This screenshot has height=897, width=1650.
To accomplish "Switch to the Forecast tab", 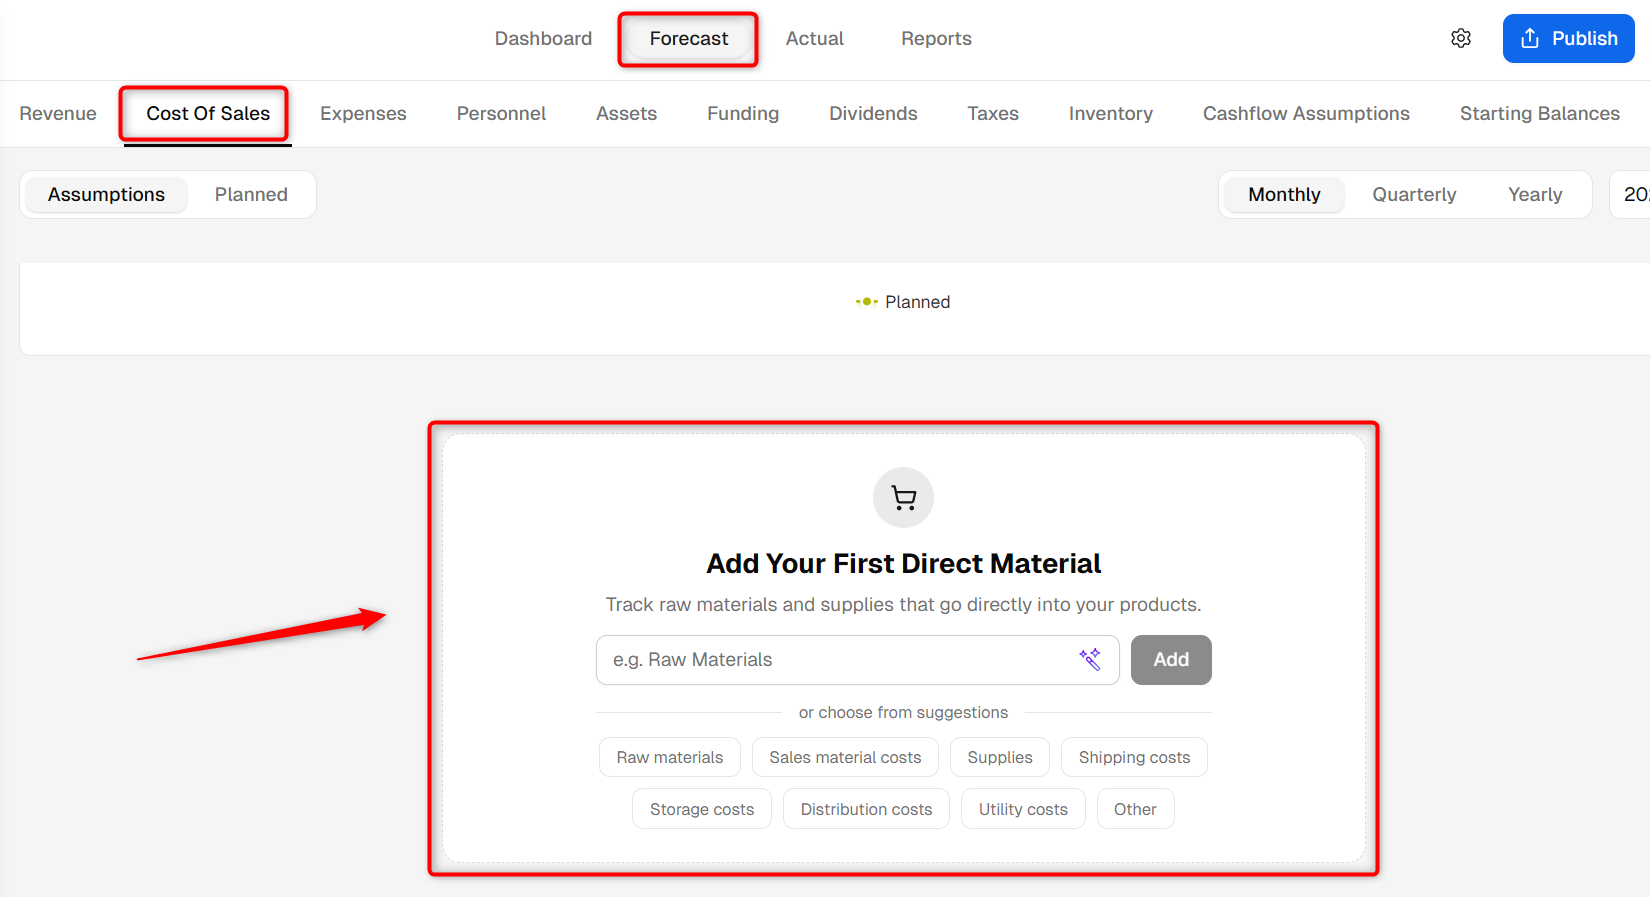I will (x=689, y=38).
